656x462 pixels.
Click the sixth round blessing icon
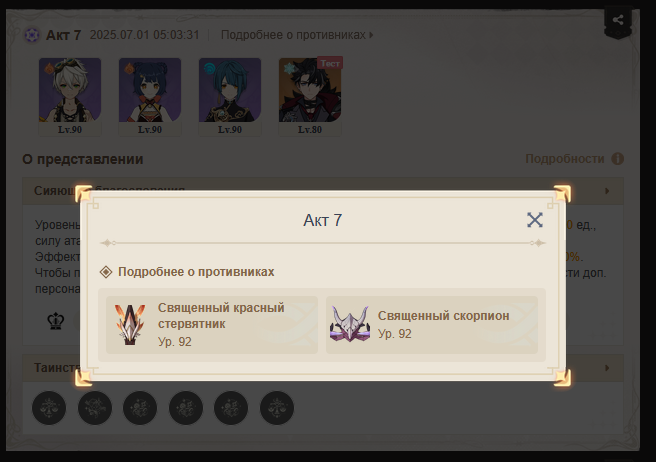point(277,408)
